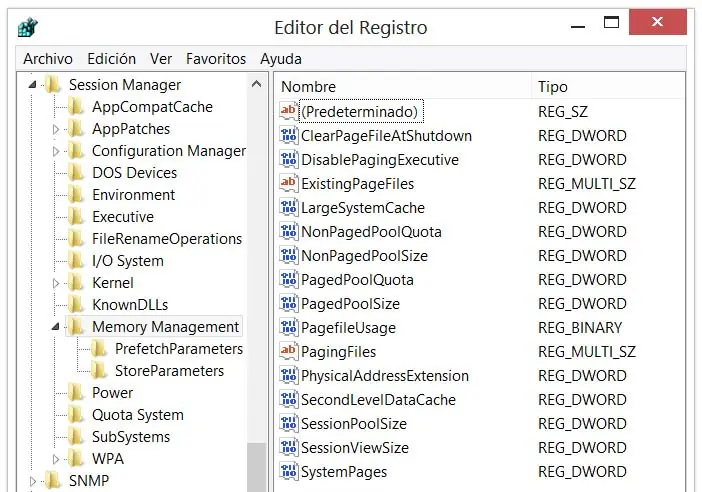Open the Ver menu
The image size is (702, 492).
[x=161, y=59]
